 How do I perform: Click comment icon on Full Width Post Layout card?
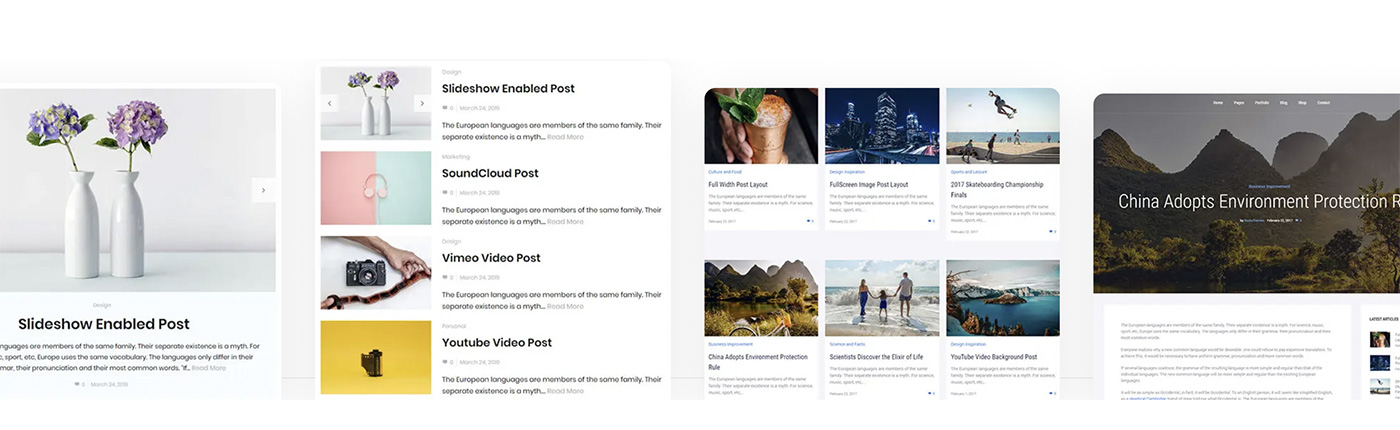coord(808,221)
